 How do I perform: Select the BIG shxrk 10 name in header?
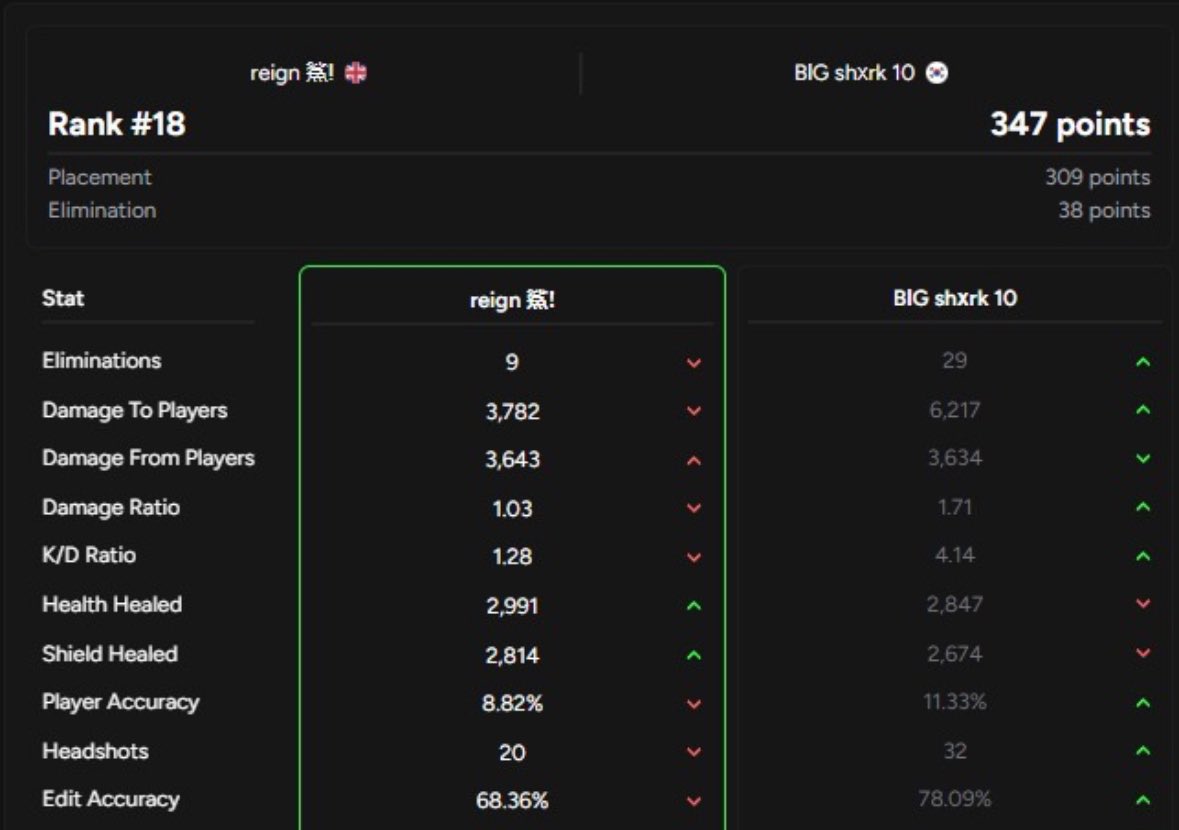click(854, 73)
